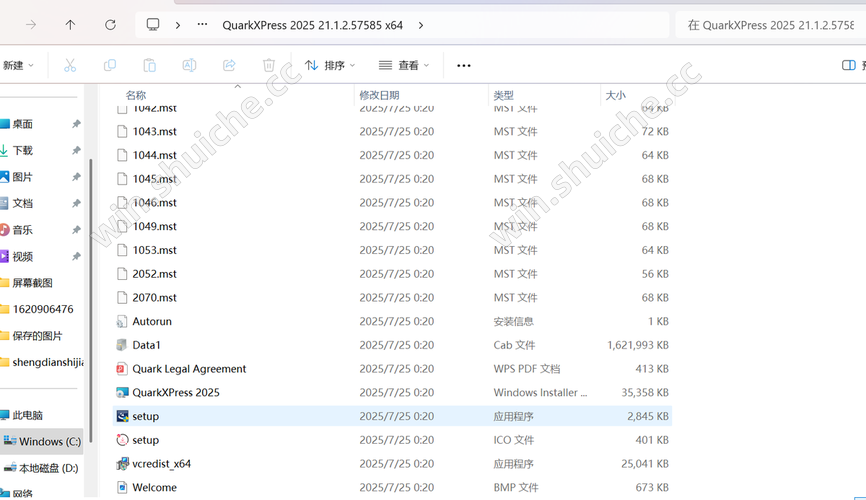
Task: Select the file 1053.mst
Action: click(392, 250)
